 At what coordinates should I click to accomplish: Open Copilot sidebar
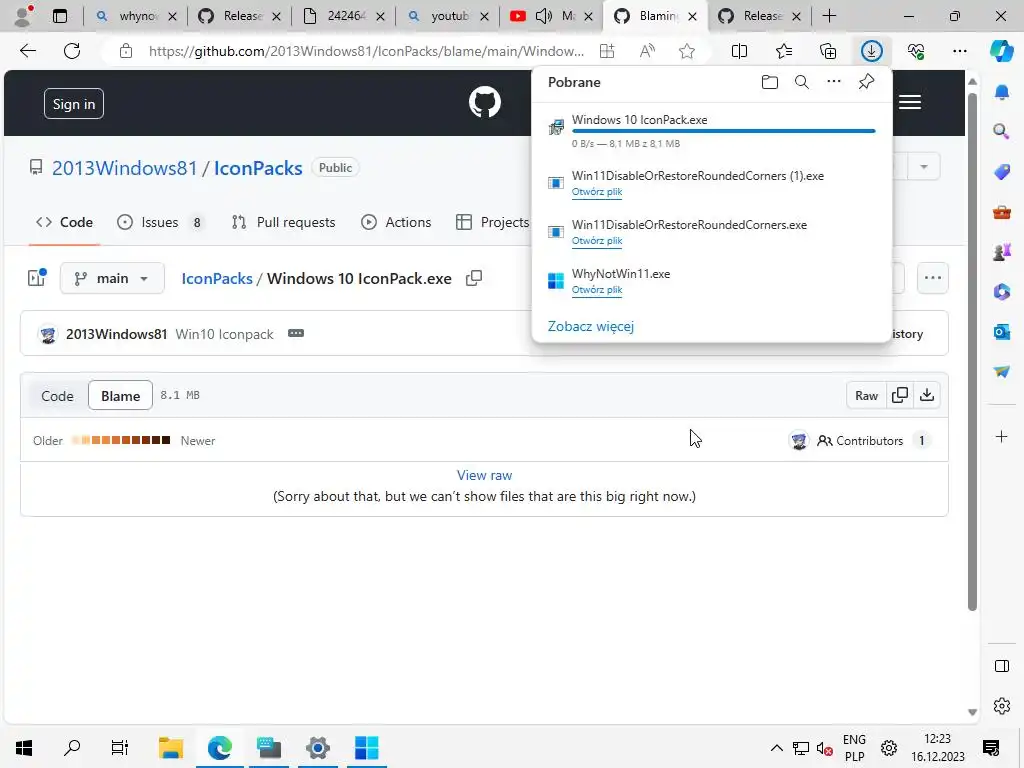pyautogui.click(x=1001, y=51)
